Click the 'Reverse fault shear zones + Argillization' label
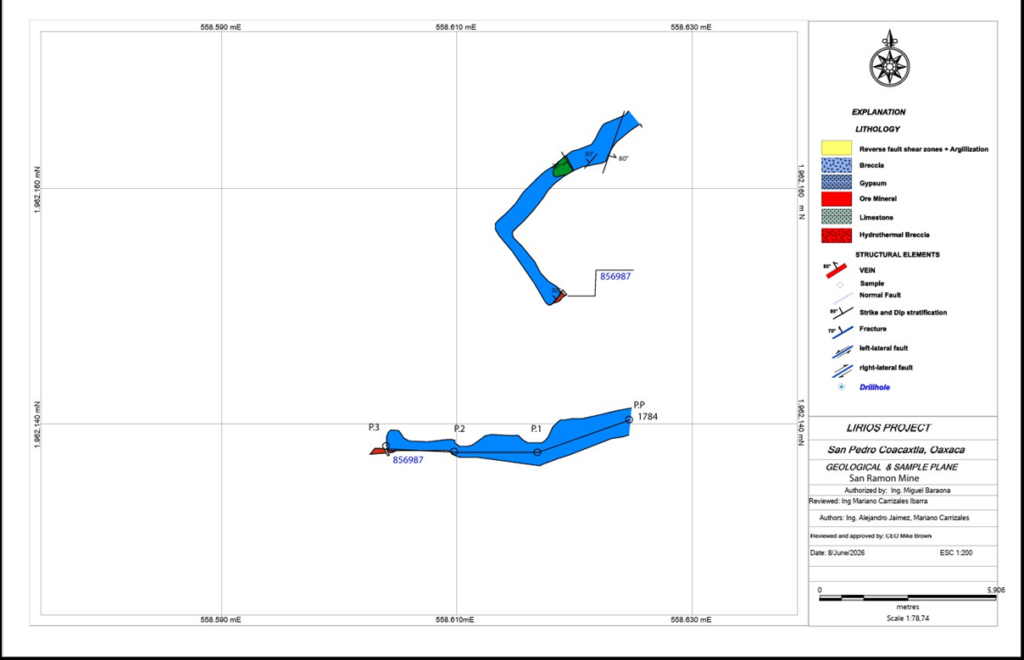 (x=923, y=149)
